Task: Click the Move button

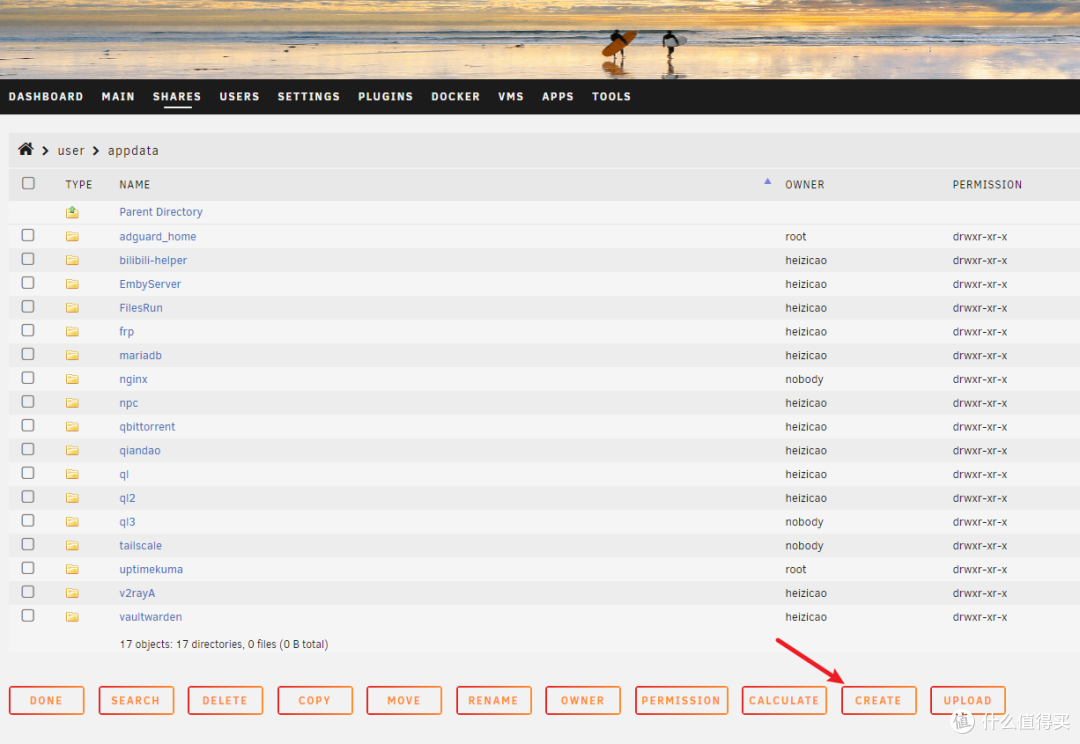Action: [x=404, y=701]
